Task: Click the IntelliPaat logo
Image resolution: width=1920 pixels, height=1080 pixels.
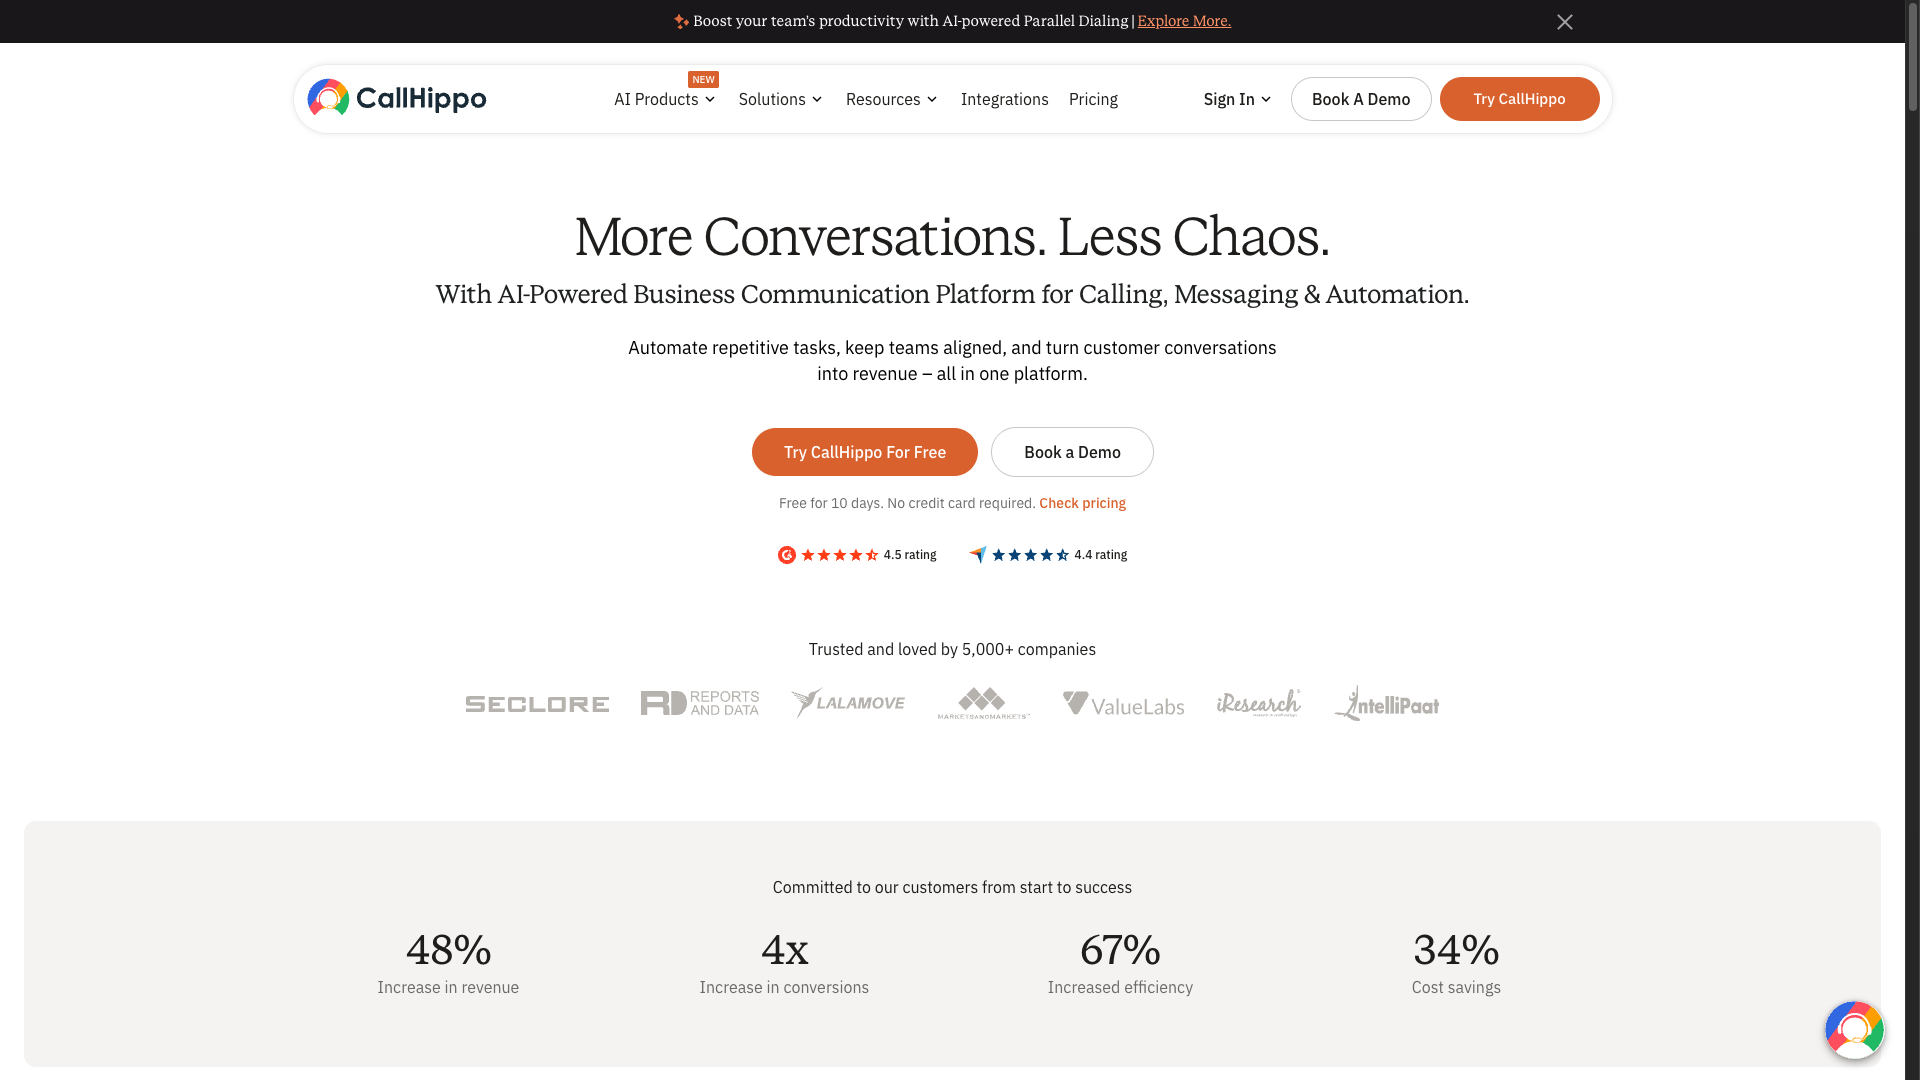Action: [x=1386, y=703]
